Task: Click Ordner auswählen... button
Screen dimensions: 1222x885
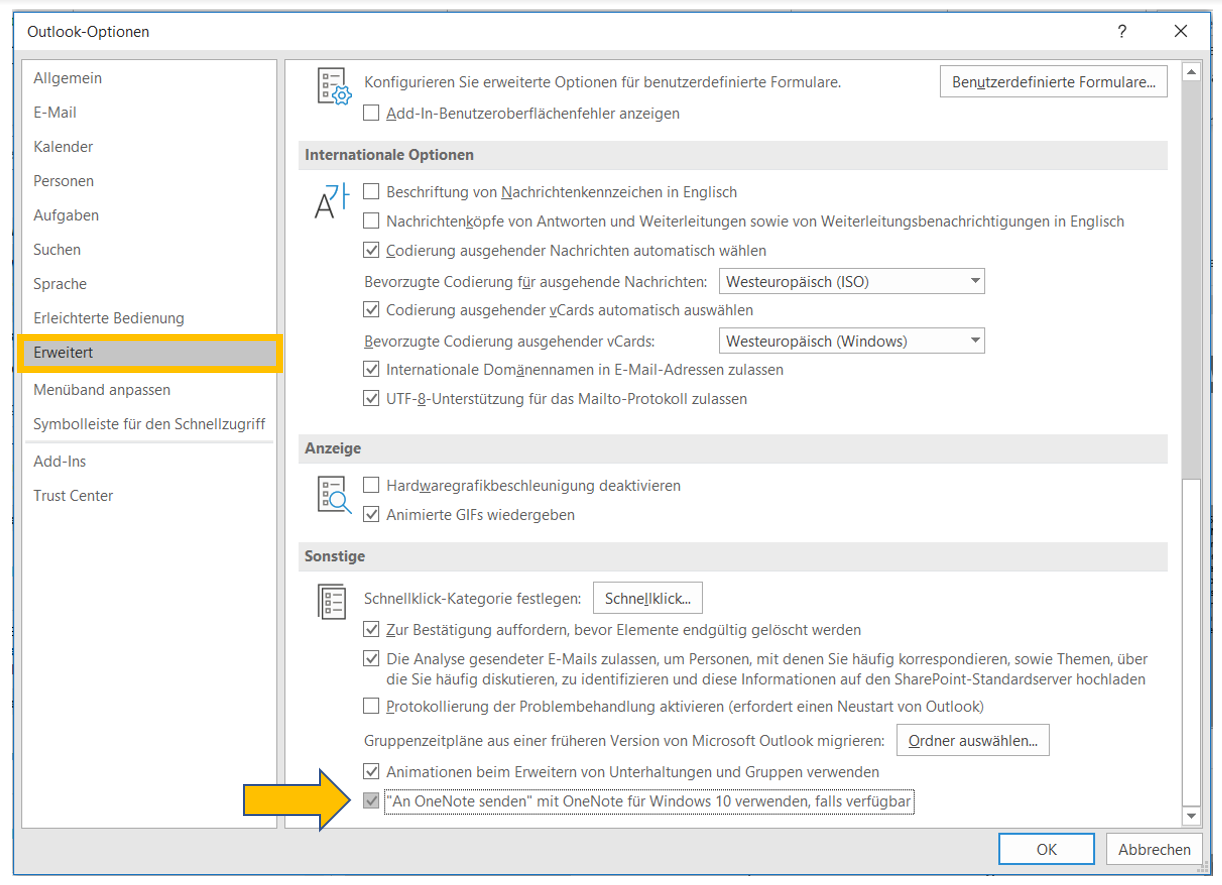Action: (x=973, y=740)
